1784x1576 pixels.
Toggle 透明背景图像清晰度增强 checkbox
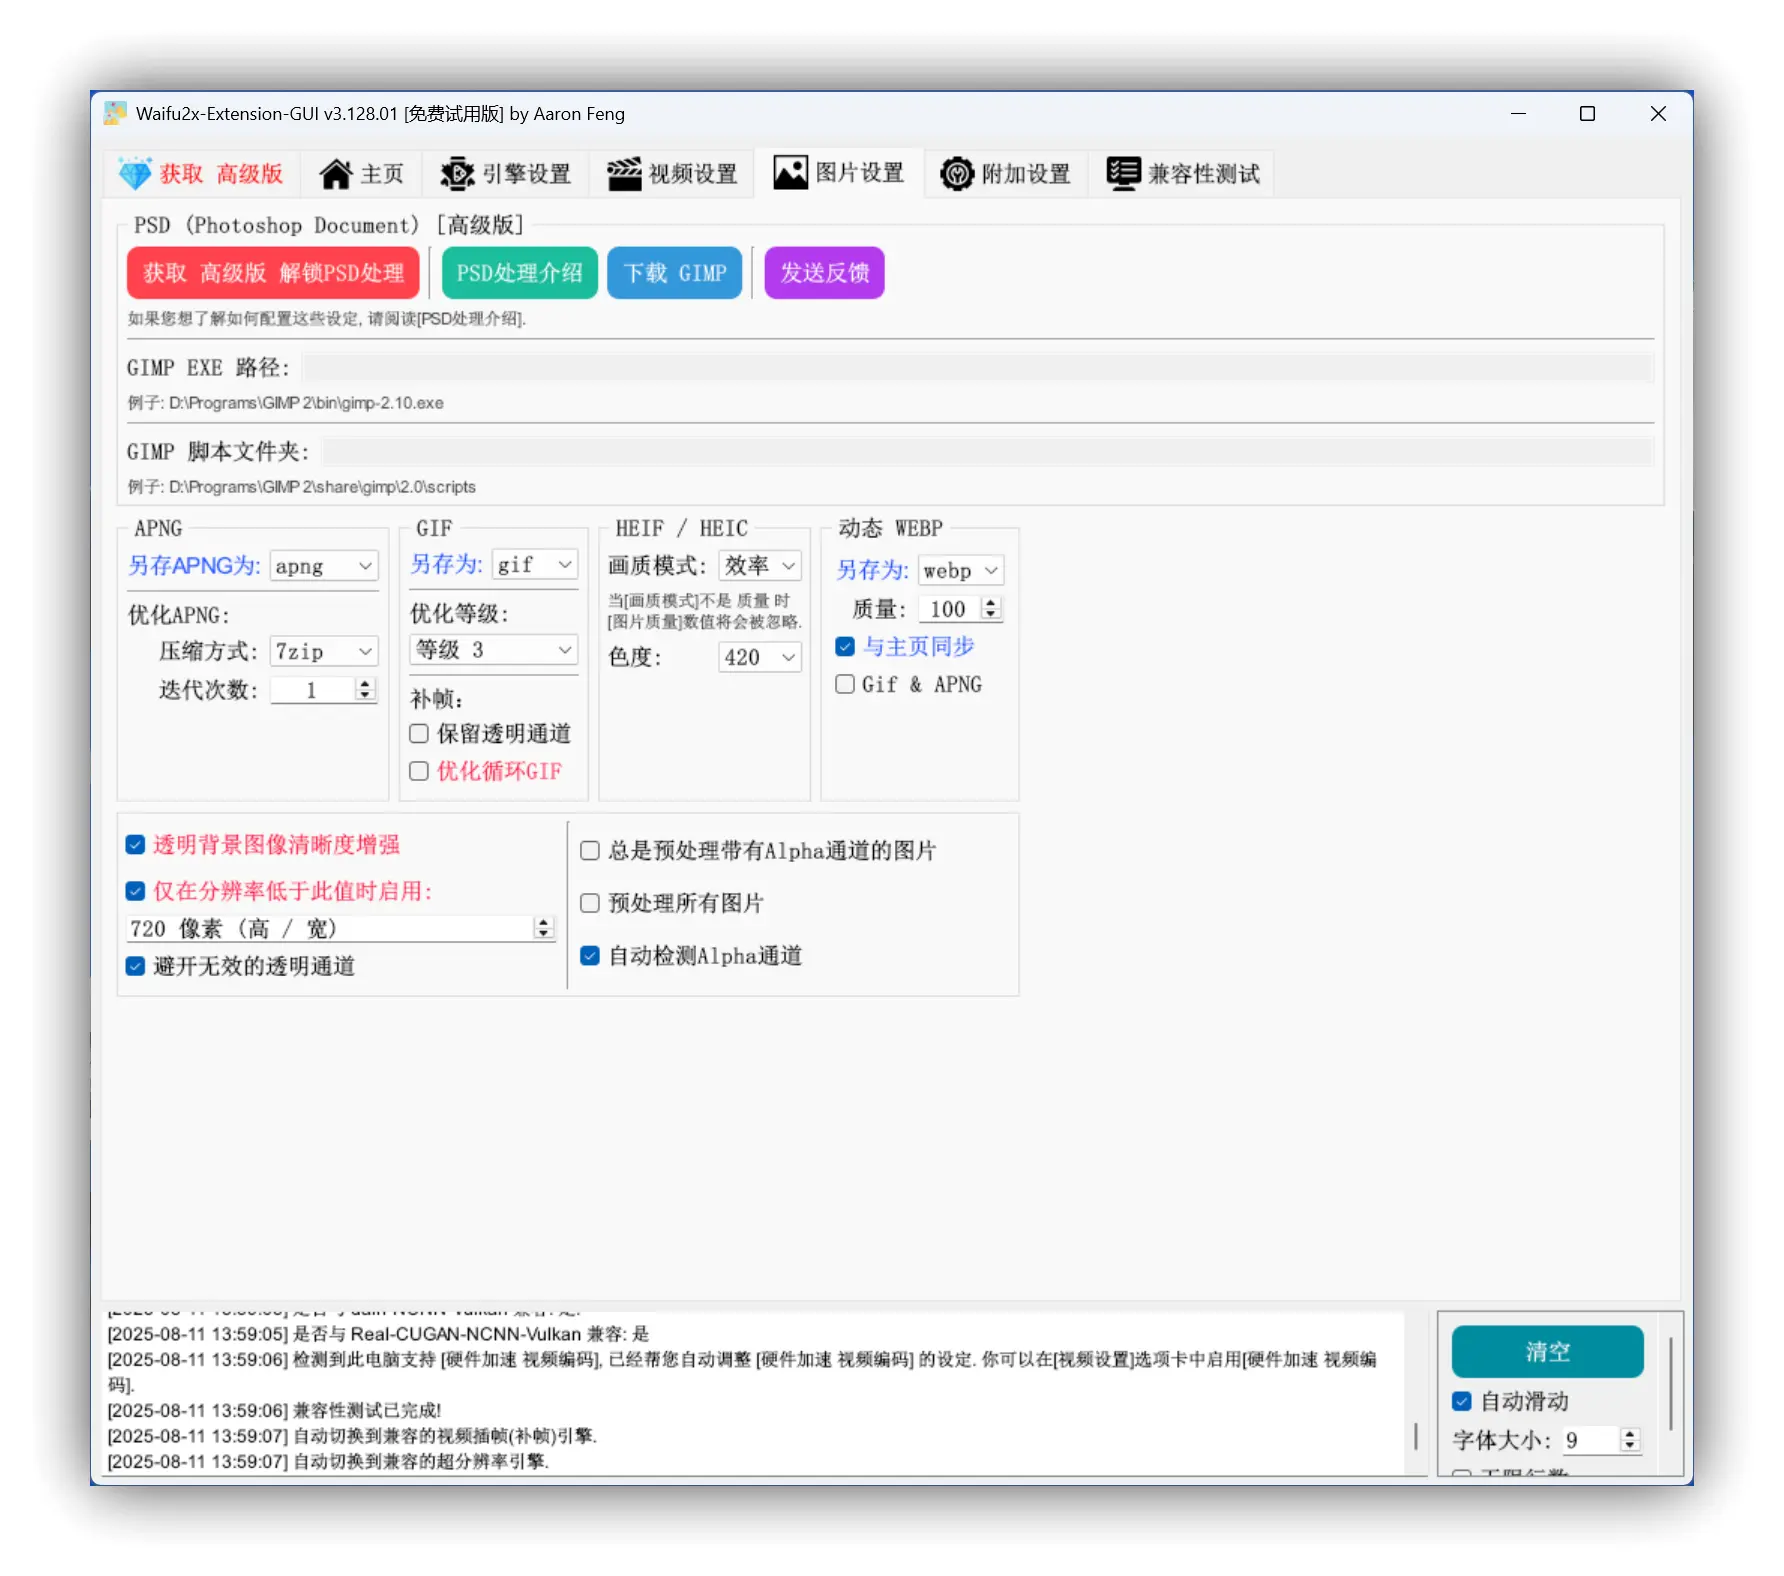136,845
